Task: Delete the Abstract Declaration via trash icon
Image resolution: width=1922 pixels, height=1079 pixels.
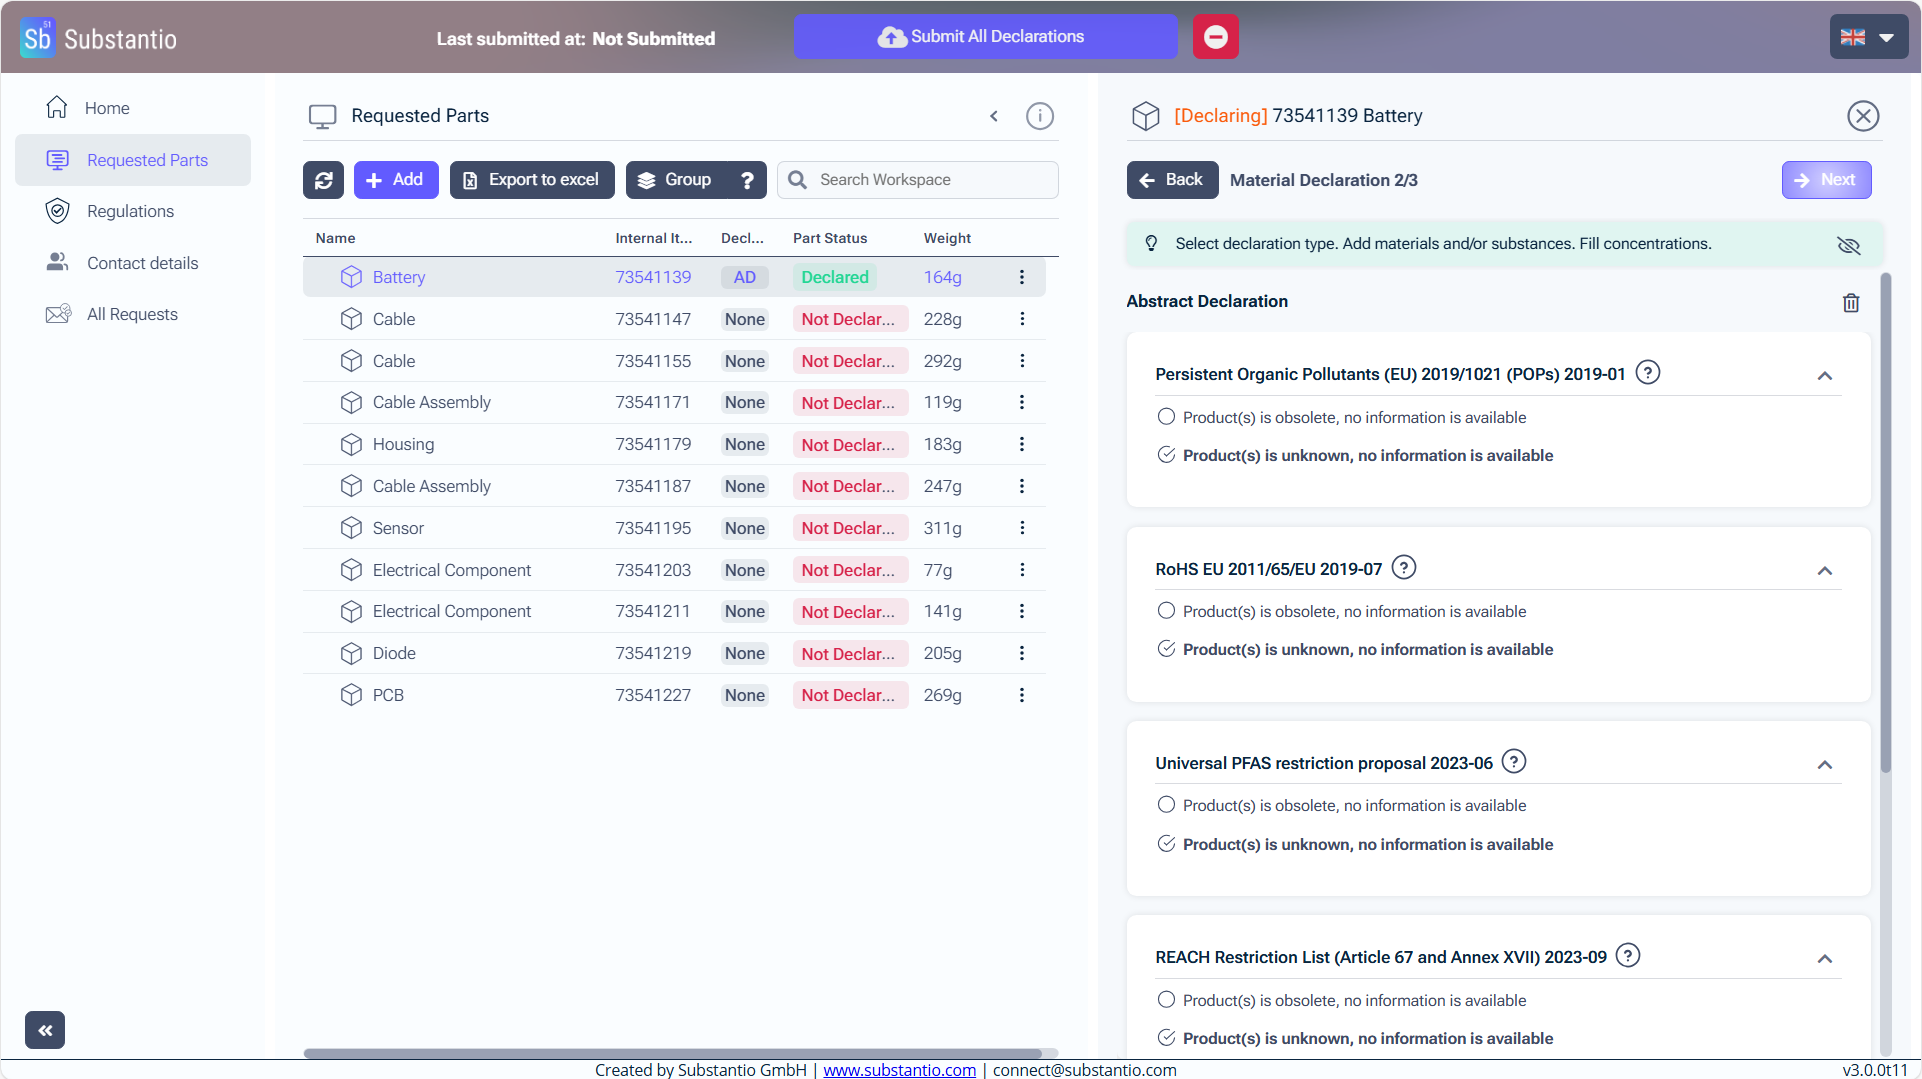Action: click(1851, 303)
